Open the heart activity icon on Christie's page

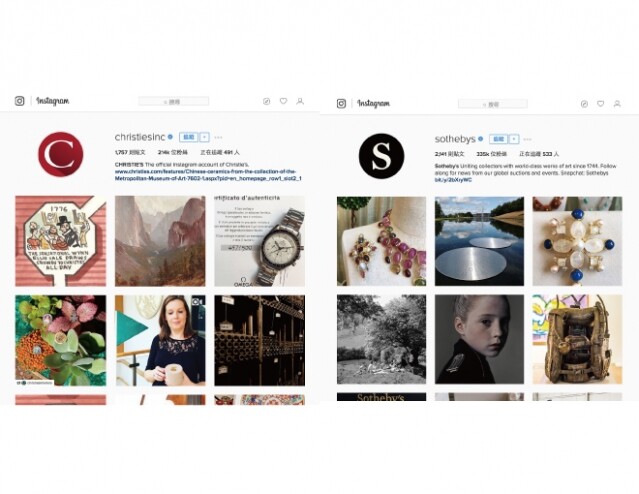(283, 101)
